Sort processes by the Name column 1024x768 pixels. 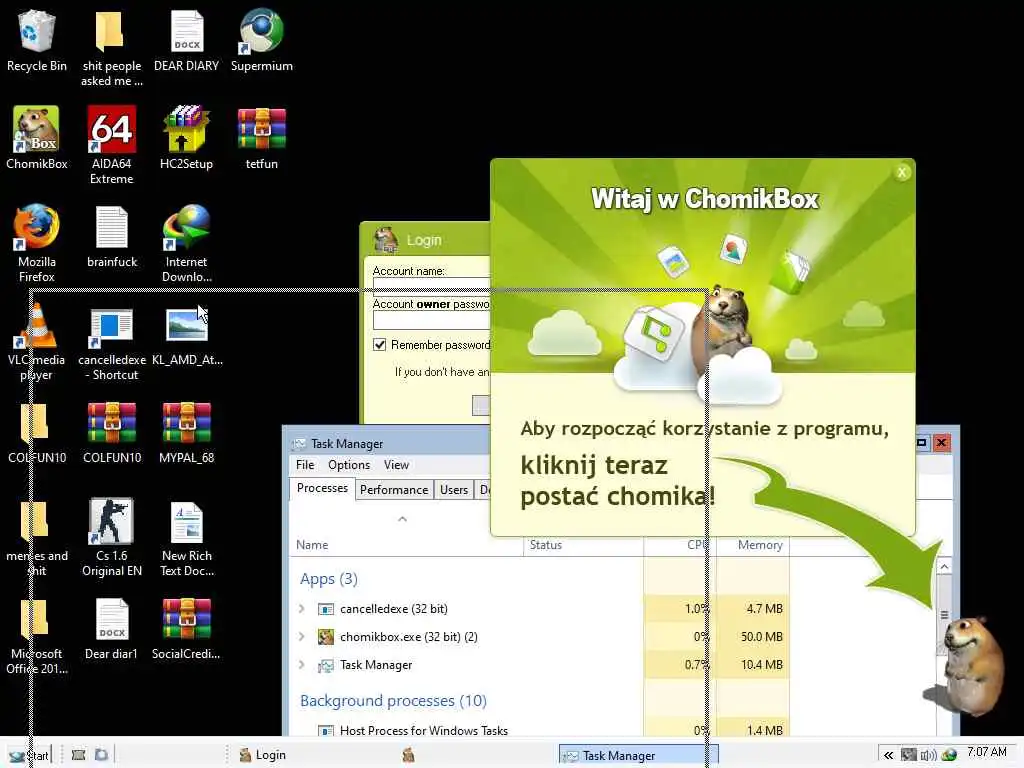click(x=312, y=545)
